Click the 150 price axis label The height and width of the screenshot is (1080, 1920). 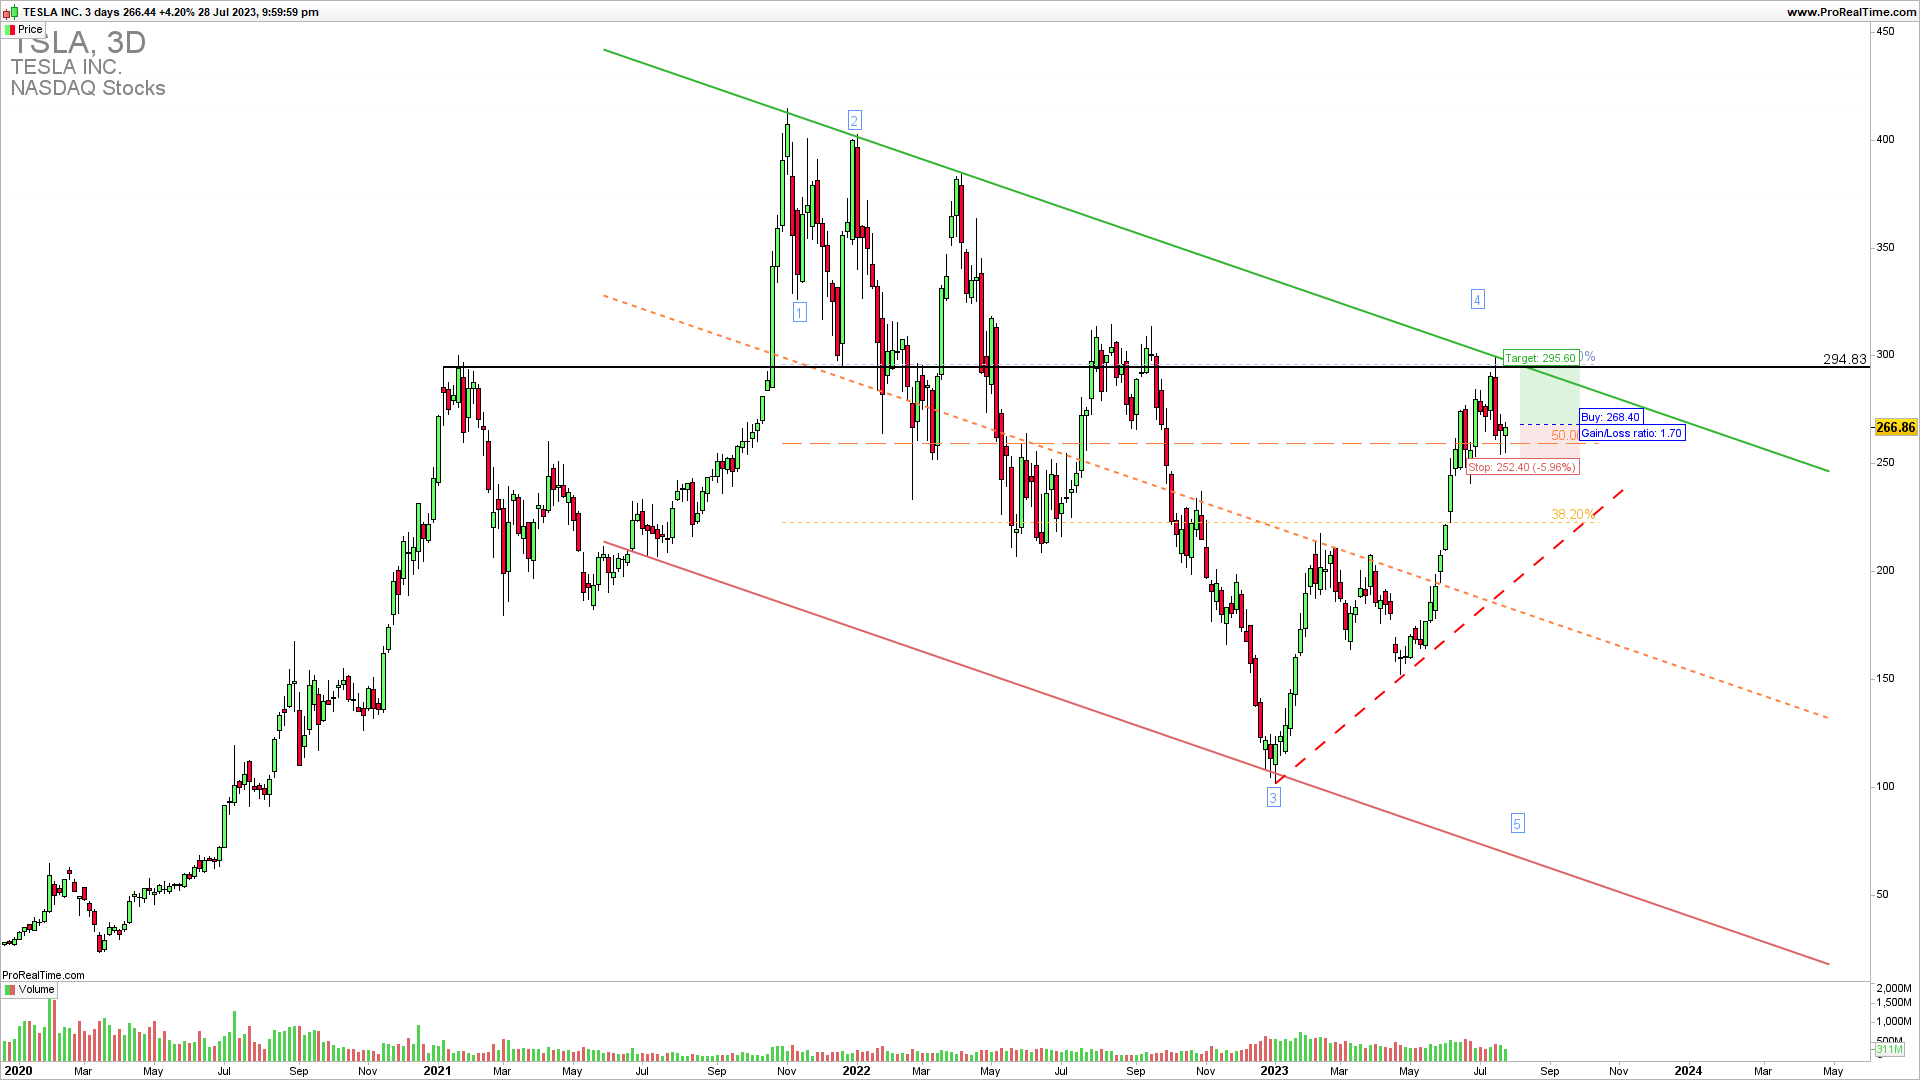1885,678
